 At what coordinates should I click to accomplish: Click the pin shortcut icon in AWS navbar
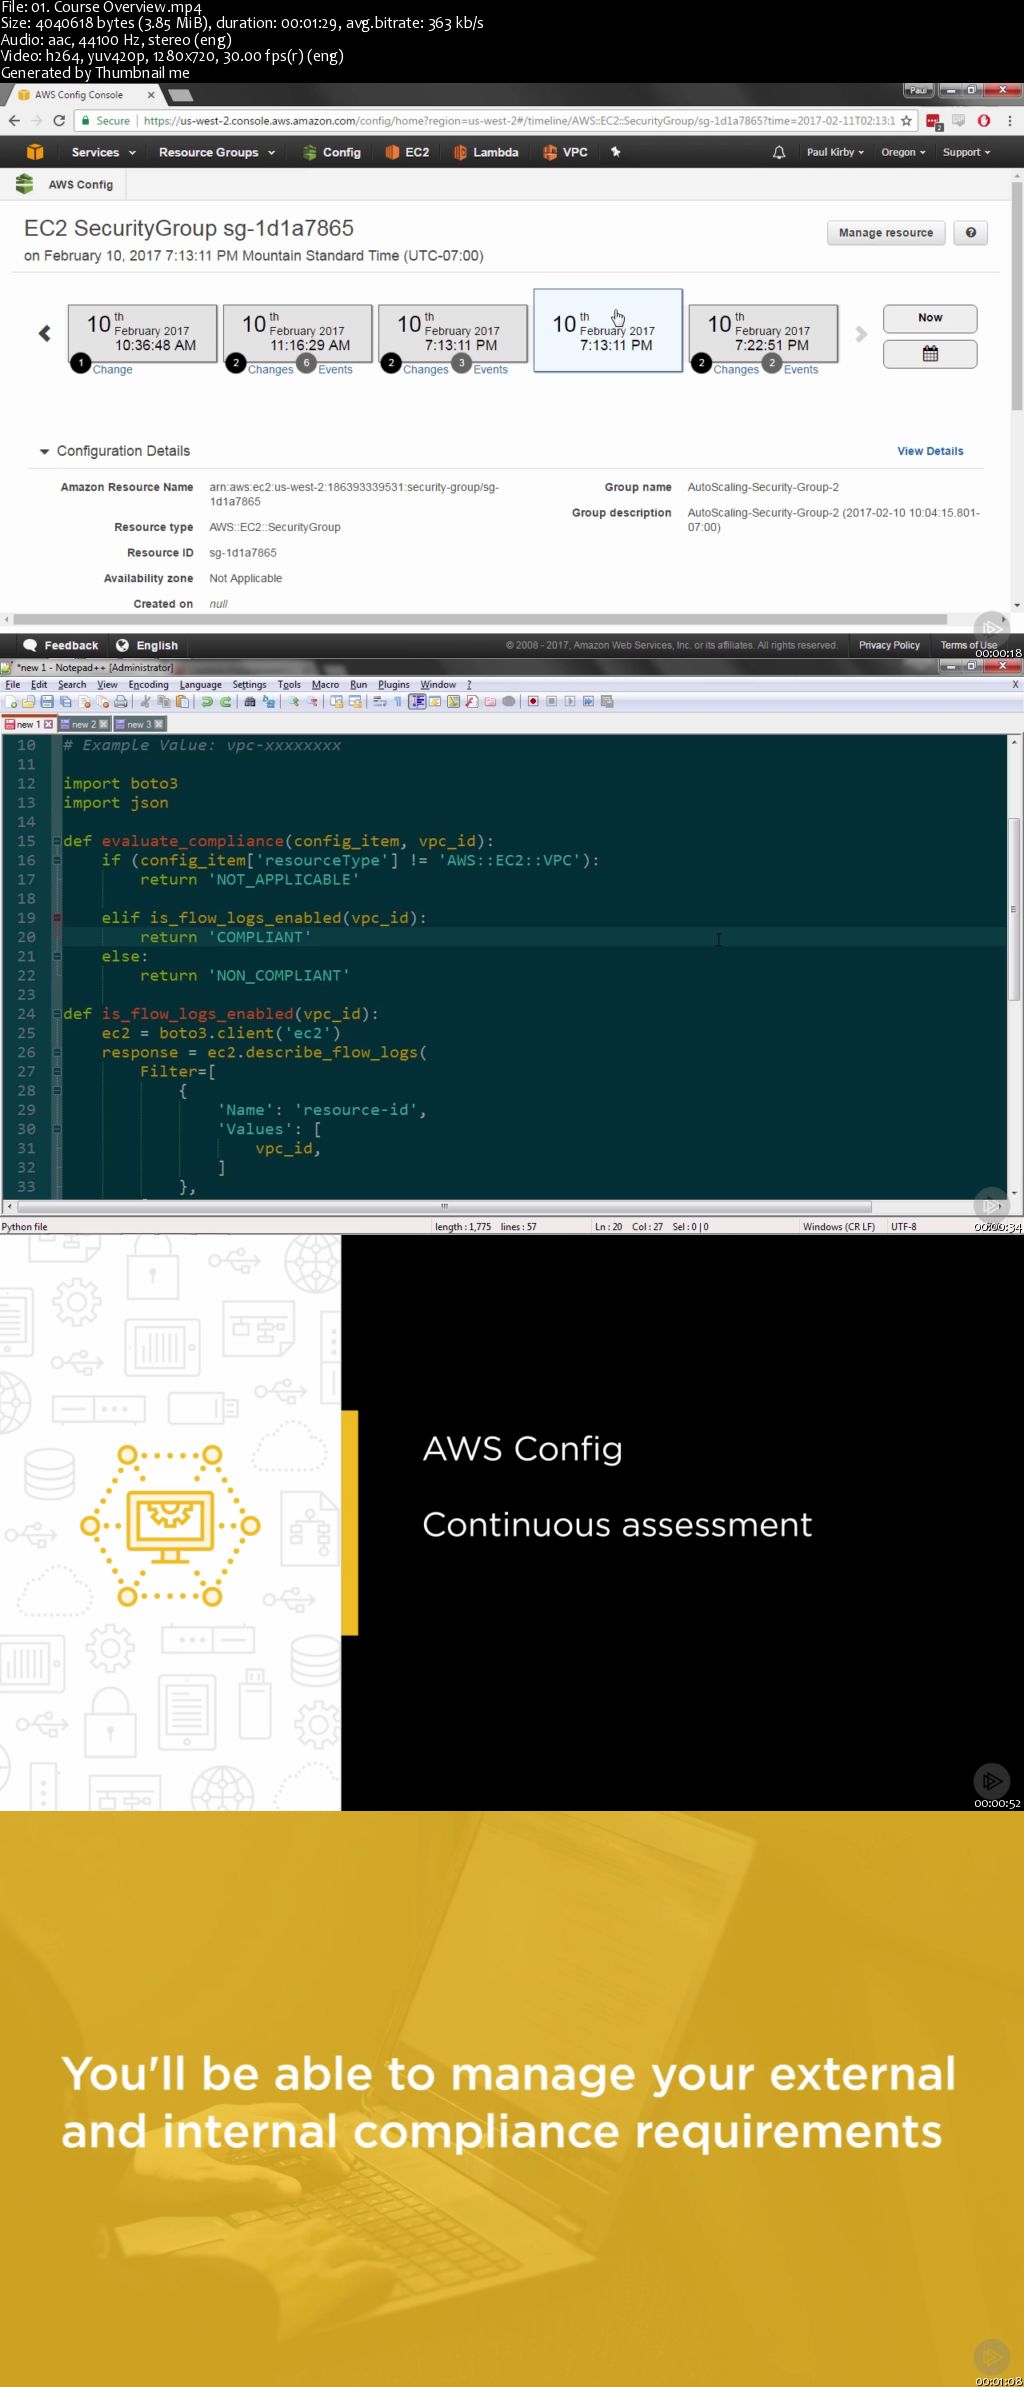click(x=616, y=152)
